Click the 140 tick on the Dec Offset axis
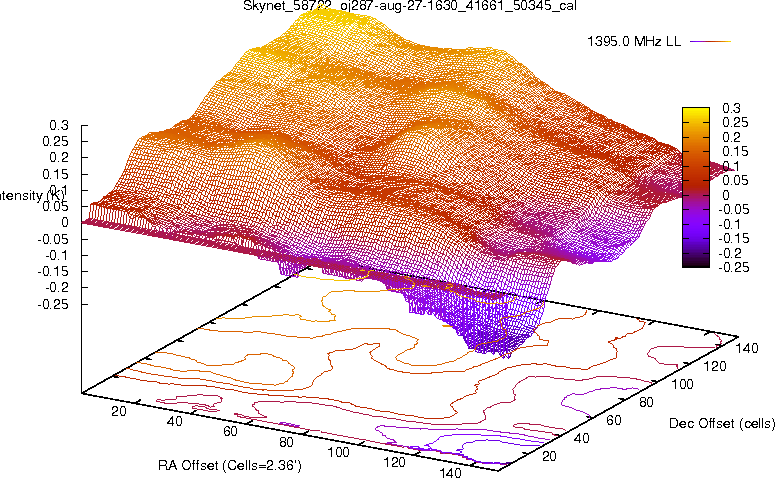The width and height of the screenshot is (775, 478). pyautogui.click(x=746, y=348)
